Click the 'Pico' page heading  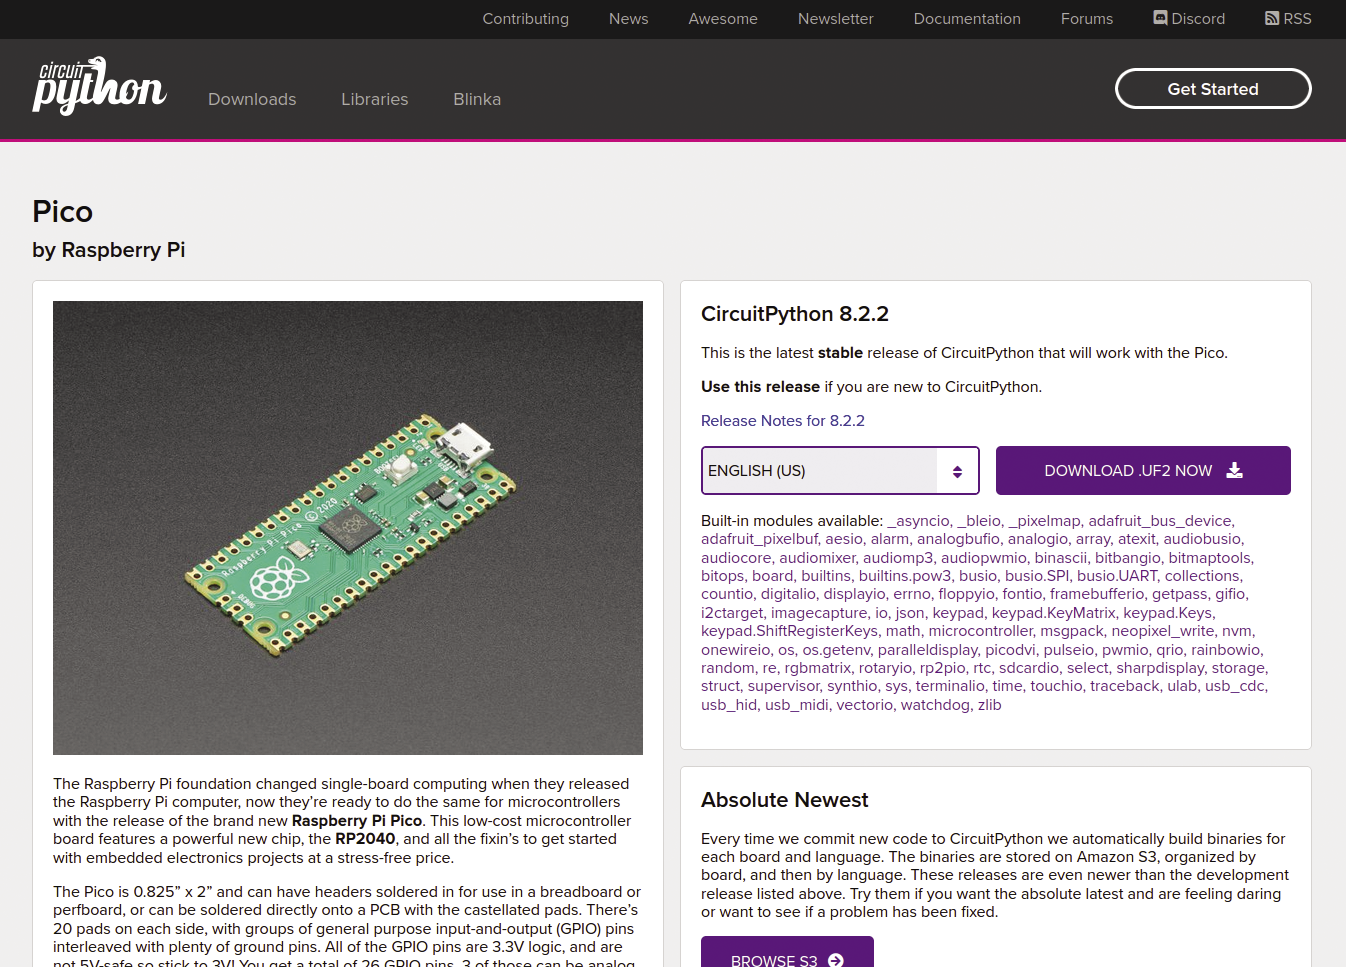[62, 212]
